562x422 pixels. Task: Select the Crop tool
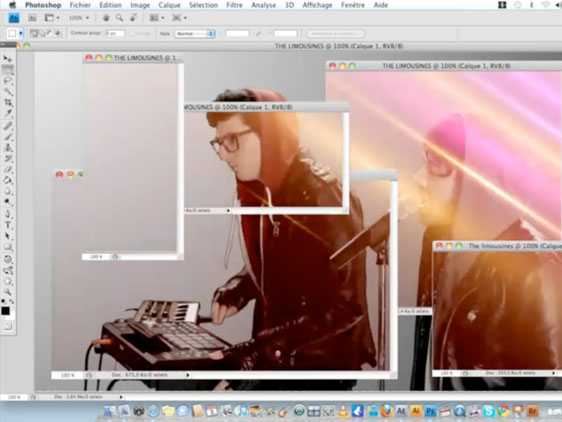(x=7, y=103)
